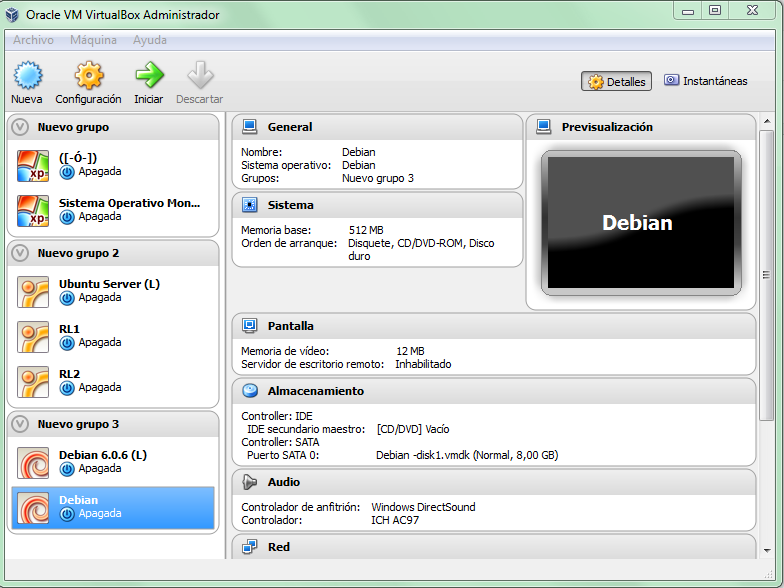The image size is (784, 588).
Task: Select Sistema Operativo Mon... XP icon
Action: (x=32, y=211)
